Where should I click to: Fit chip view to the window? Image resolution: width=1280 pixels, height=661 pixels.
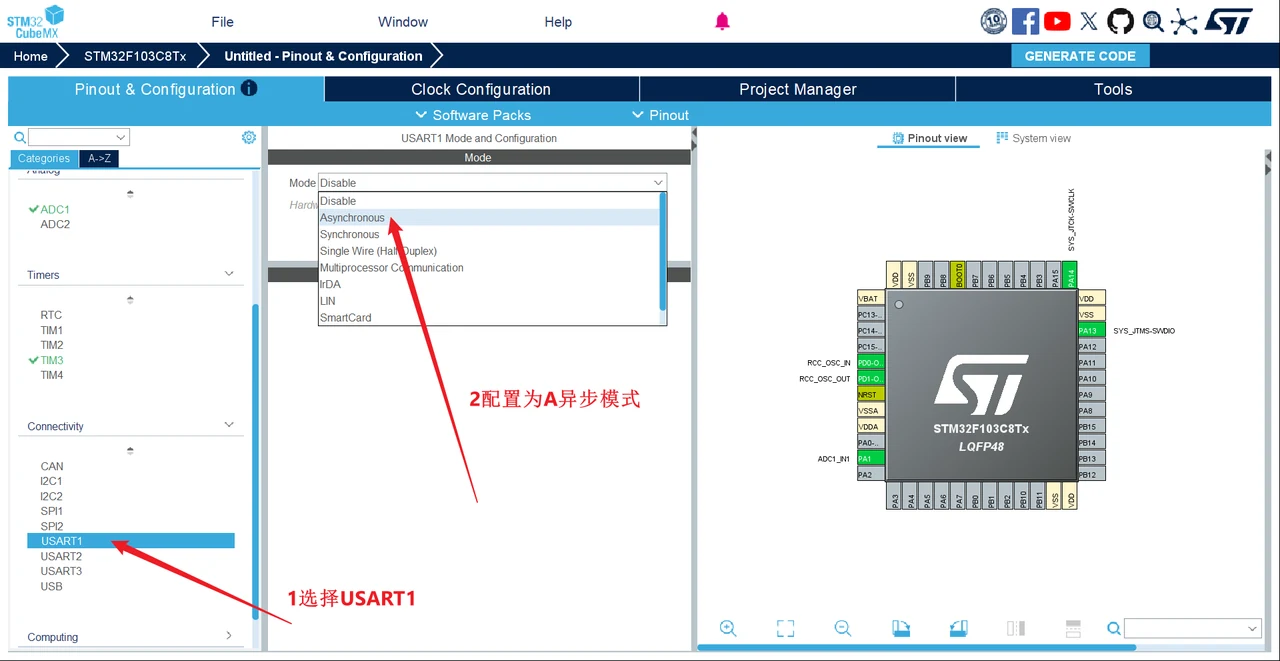(785, 628)
